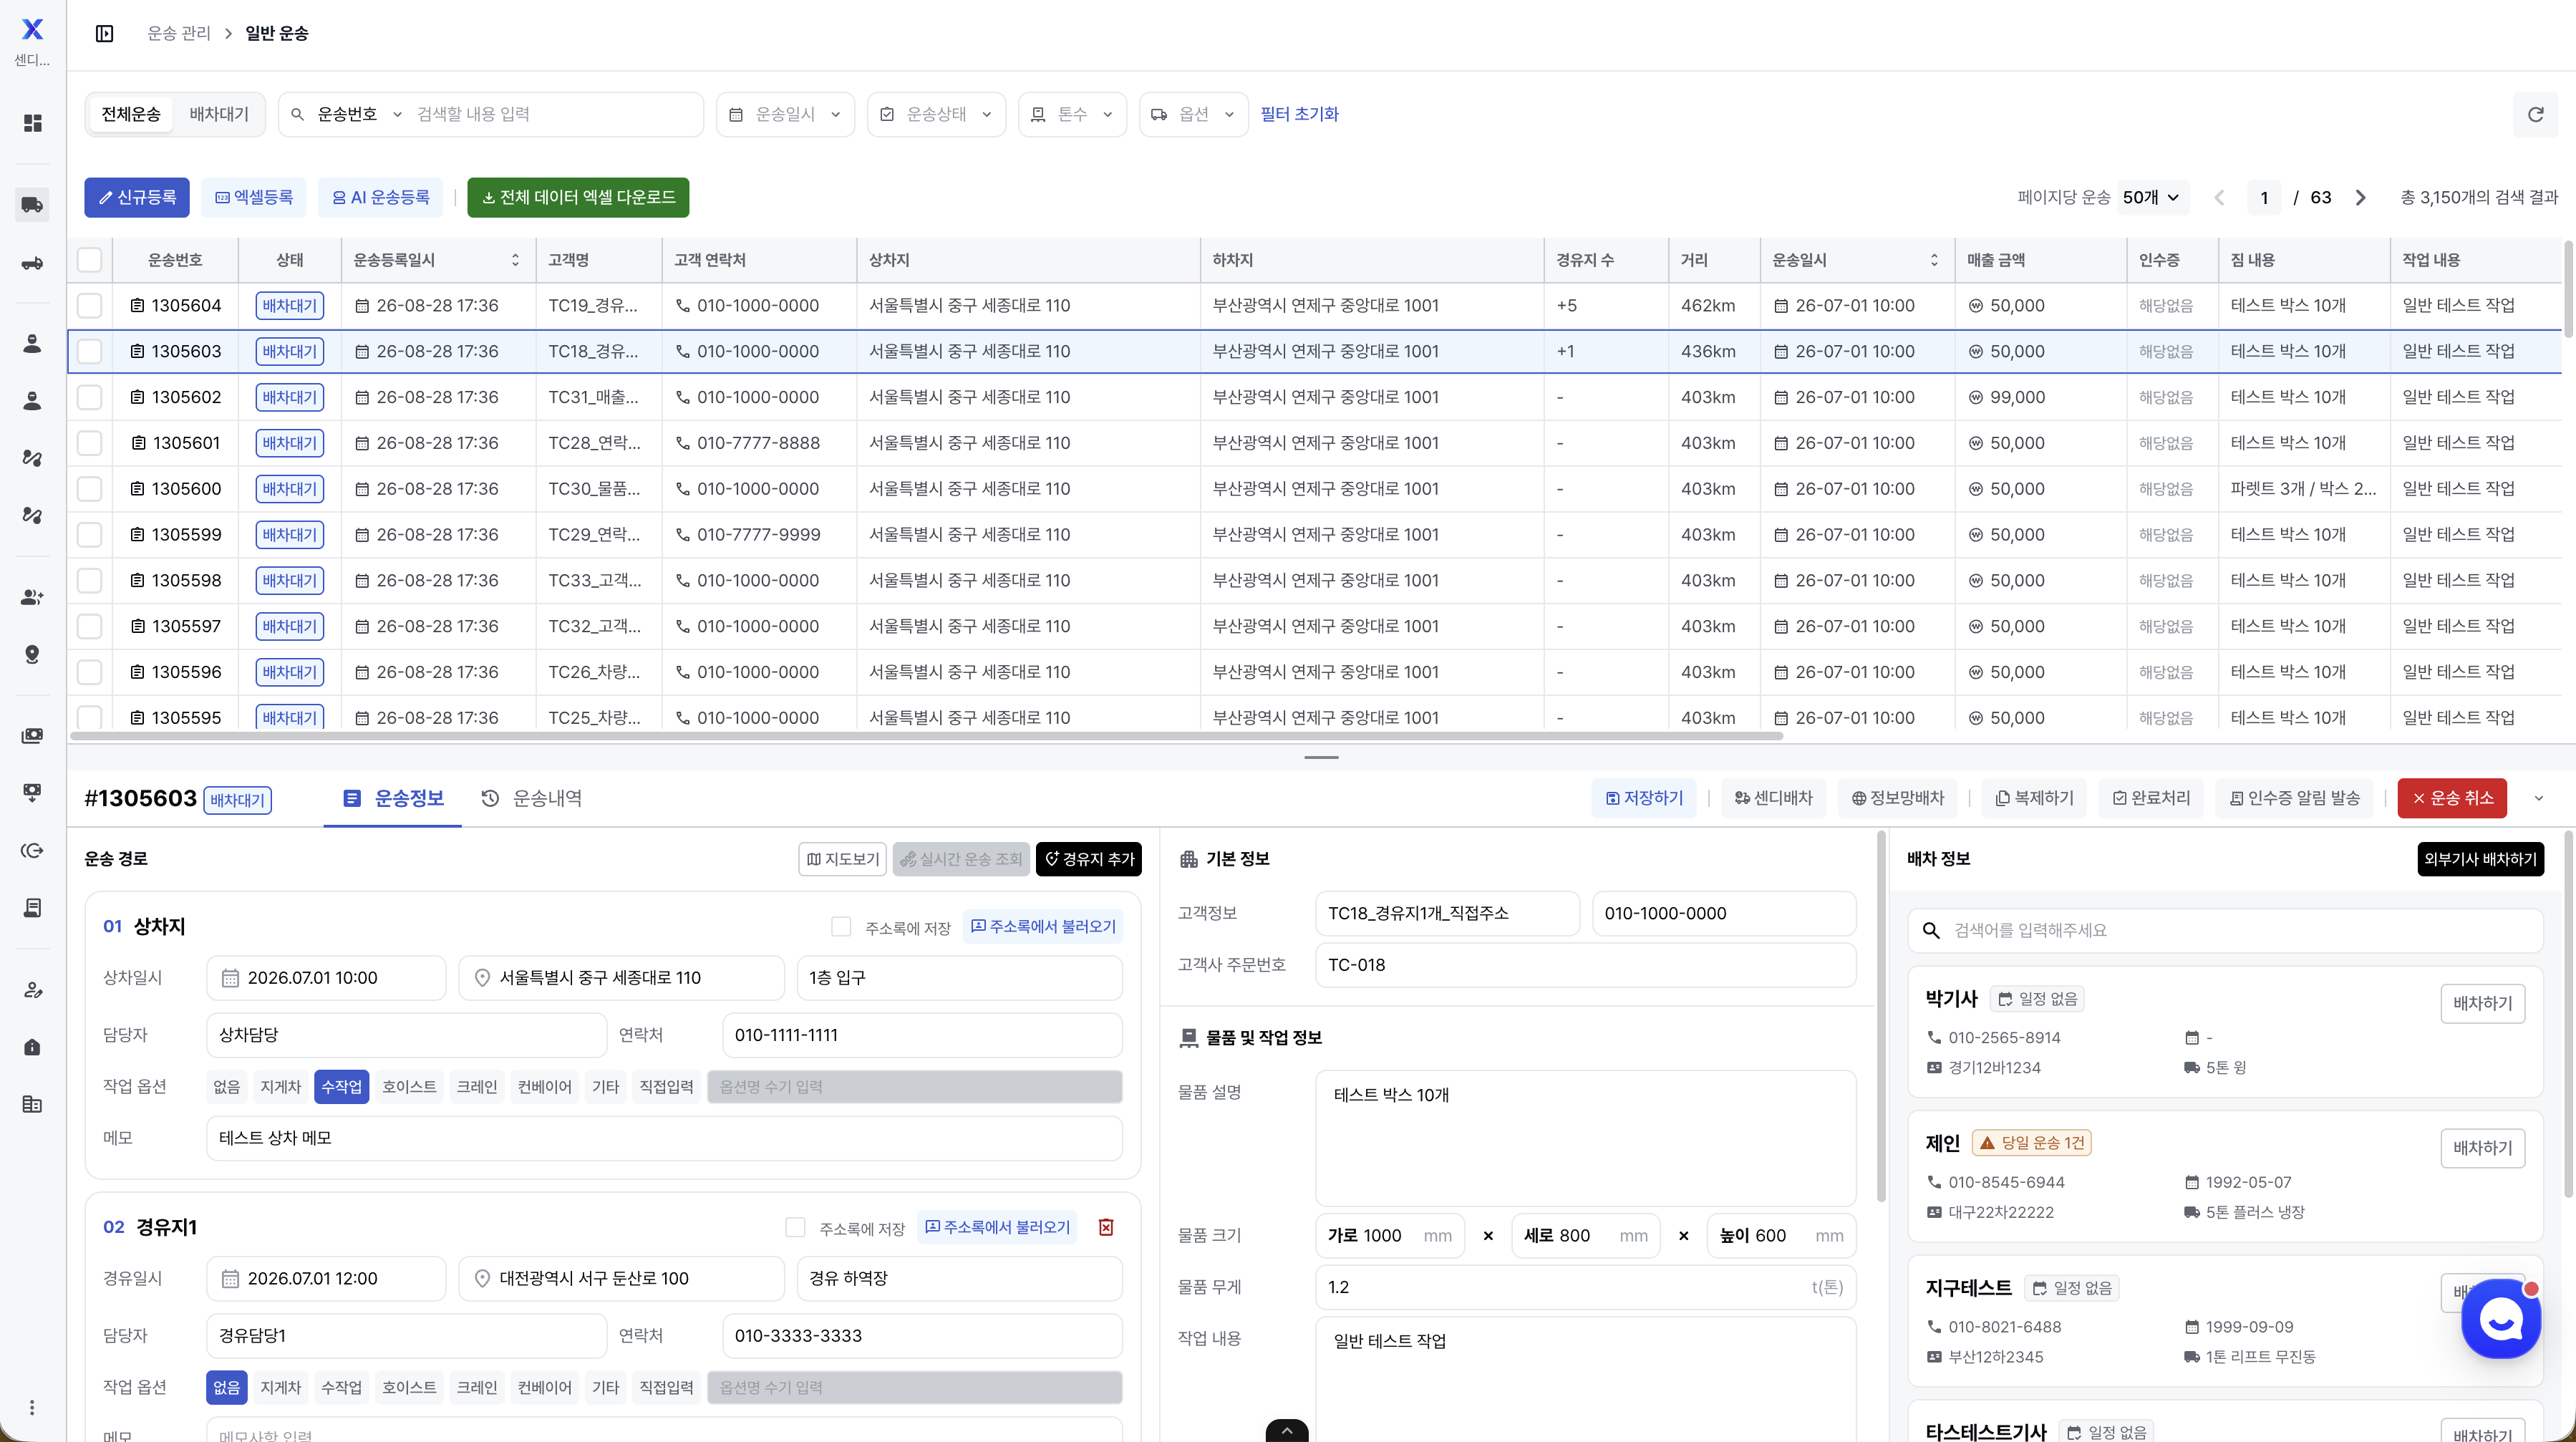
Task: Assign 박기사 with the 배차하기 button
Action: (x=2482, y=1003)
